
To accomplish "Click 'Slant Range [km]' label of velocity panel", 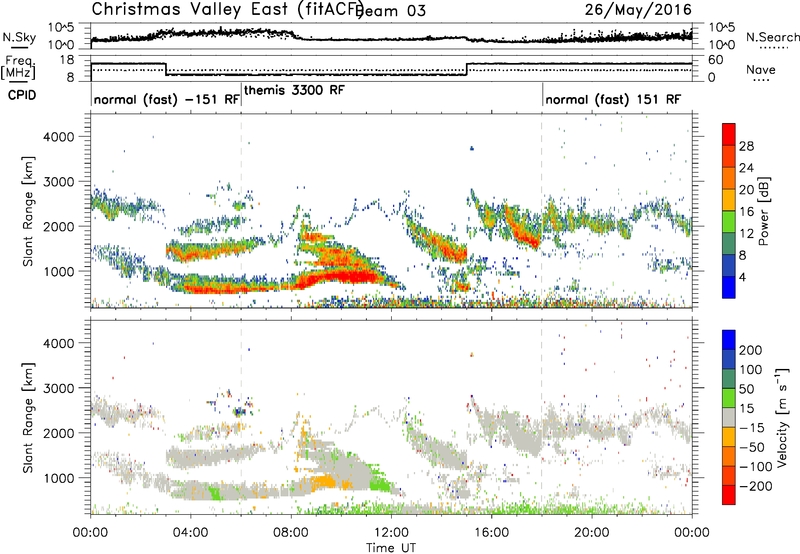I will [x=28, y=418].
